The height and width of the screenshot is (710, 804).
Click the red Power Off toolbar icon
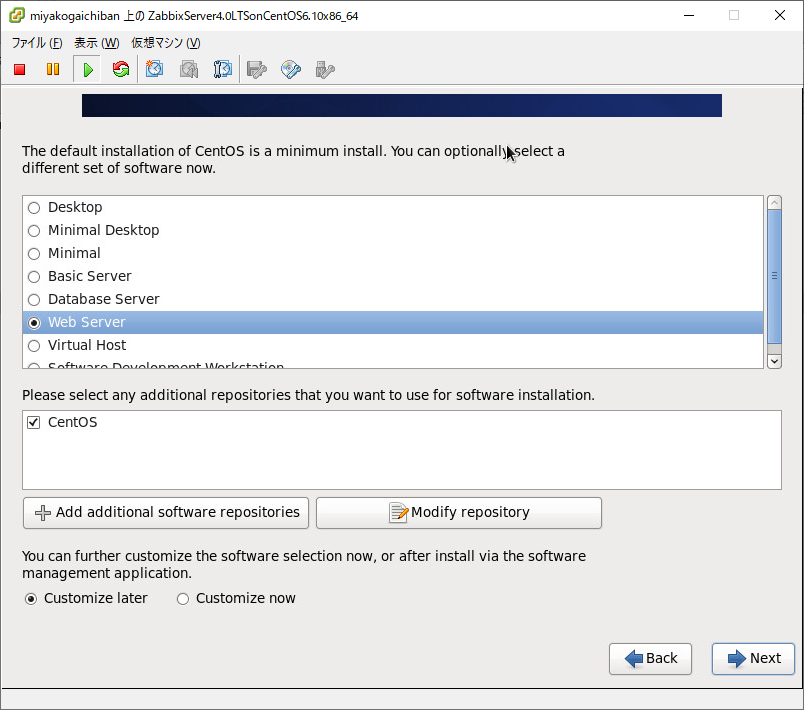tap(19, 69)
